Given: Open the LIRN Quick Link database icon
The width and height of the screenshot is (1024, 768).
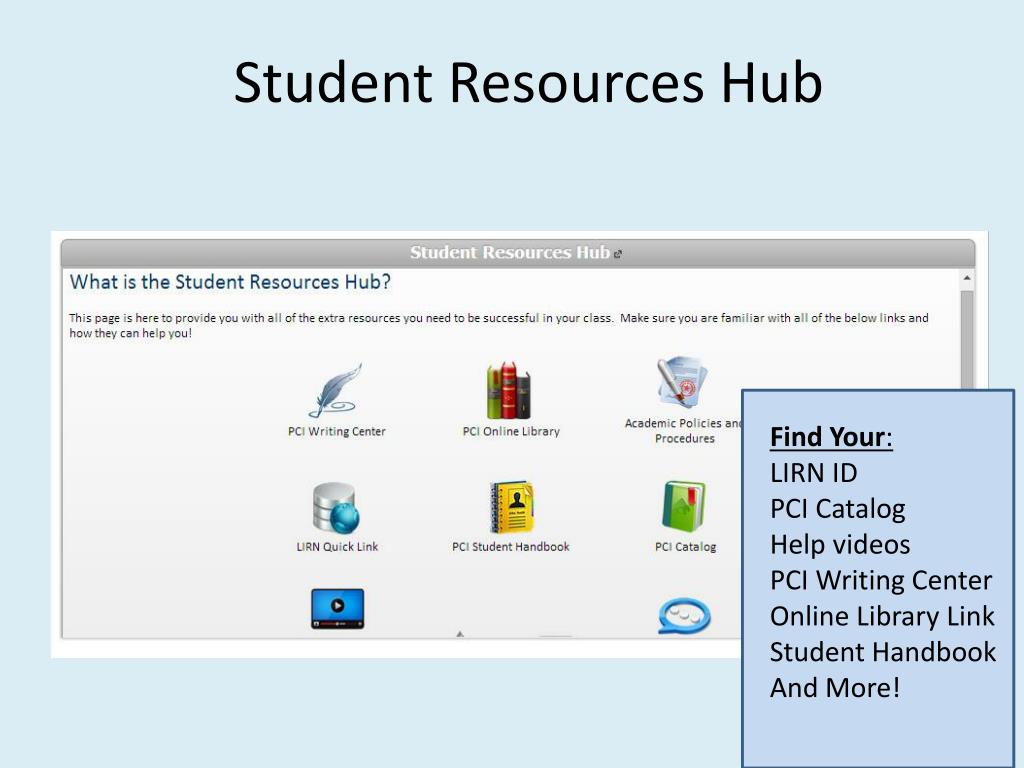Looking at the screenshot, I should [336, 507].
